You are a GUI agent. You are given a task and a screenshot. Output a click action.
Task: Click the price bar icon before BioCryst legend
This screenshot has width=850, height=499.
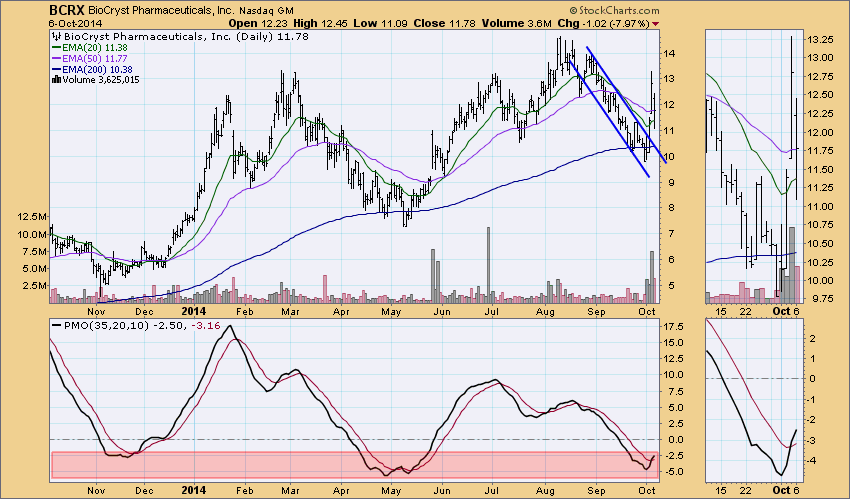pyautogui.click(x=56, y=37)
